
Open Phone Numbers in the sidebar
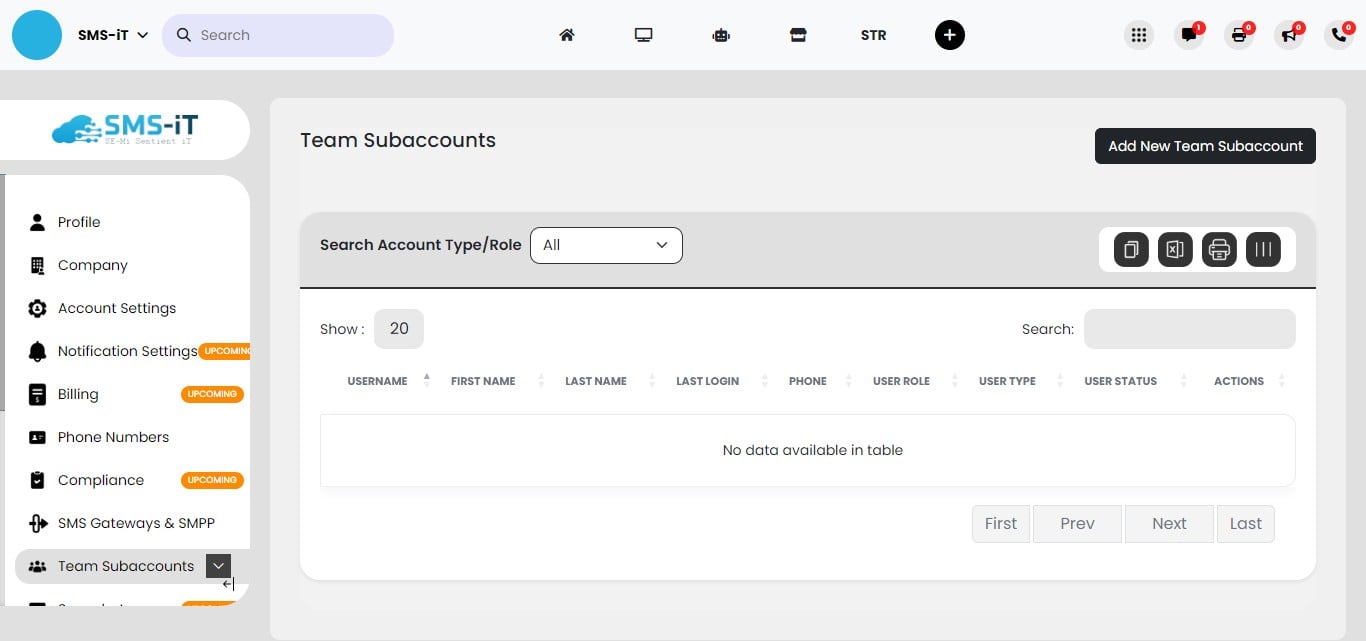point(113,437)
